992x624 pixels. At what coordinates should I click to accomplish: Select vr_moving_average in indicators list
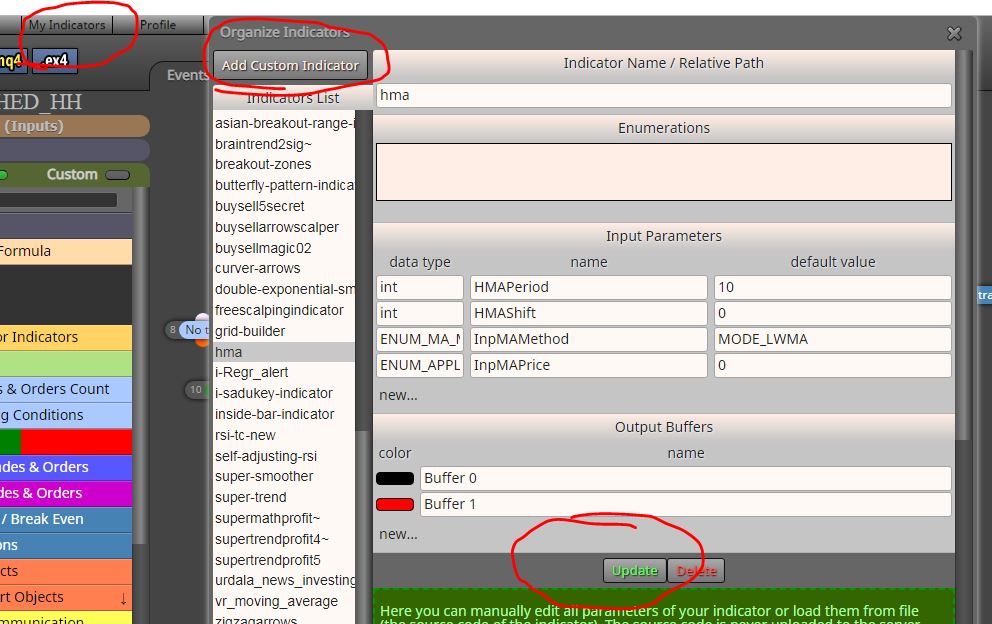(x=284, y=601)
